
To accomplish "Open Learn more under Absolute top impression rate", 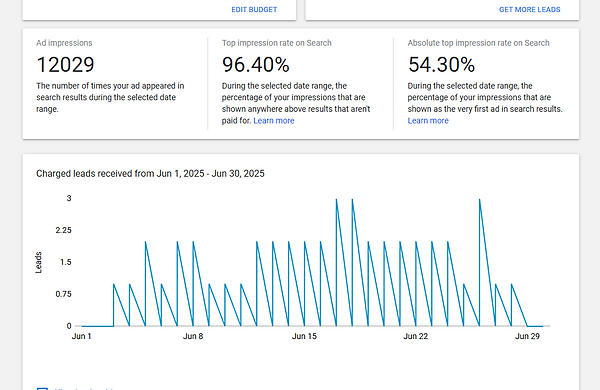I will 428,121.
